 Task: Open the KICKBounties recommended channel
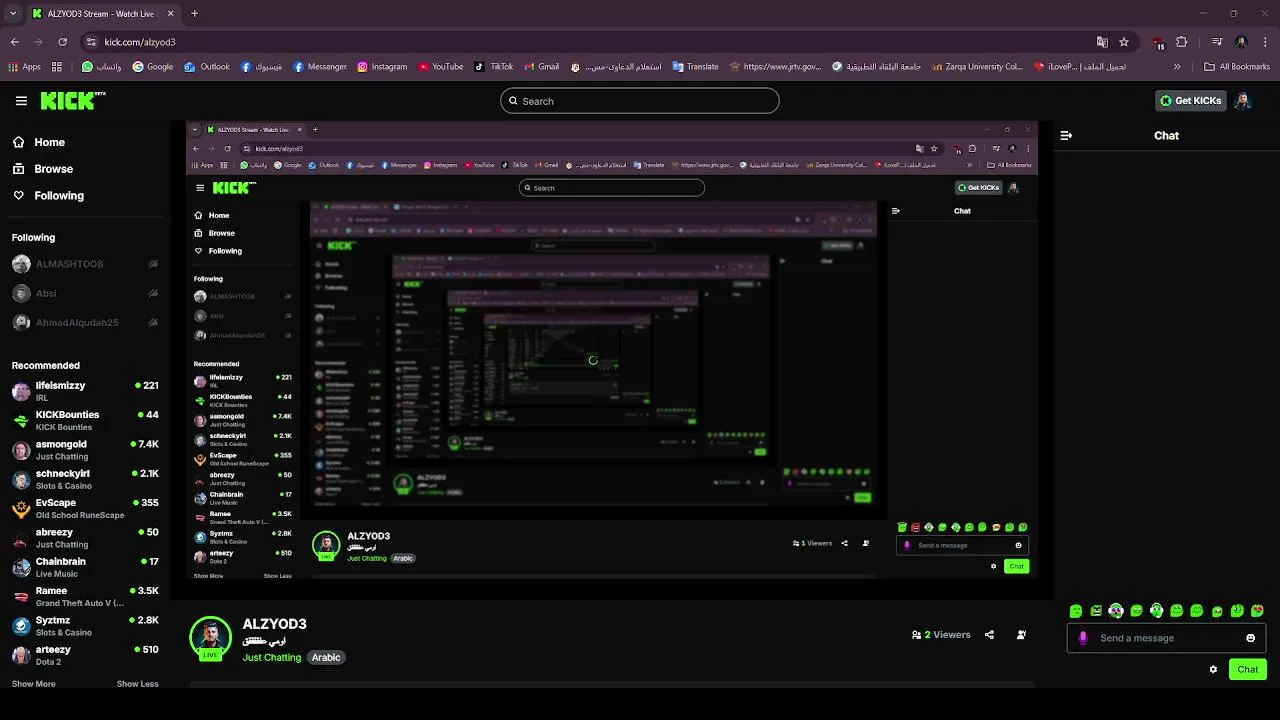85,420
